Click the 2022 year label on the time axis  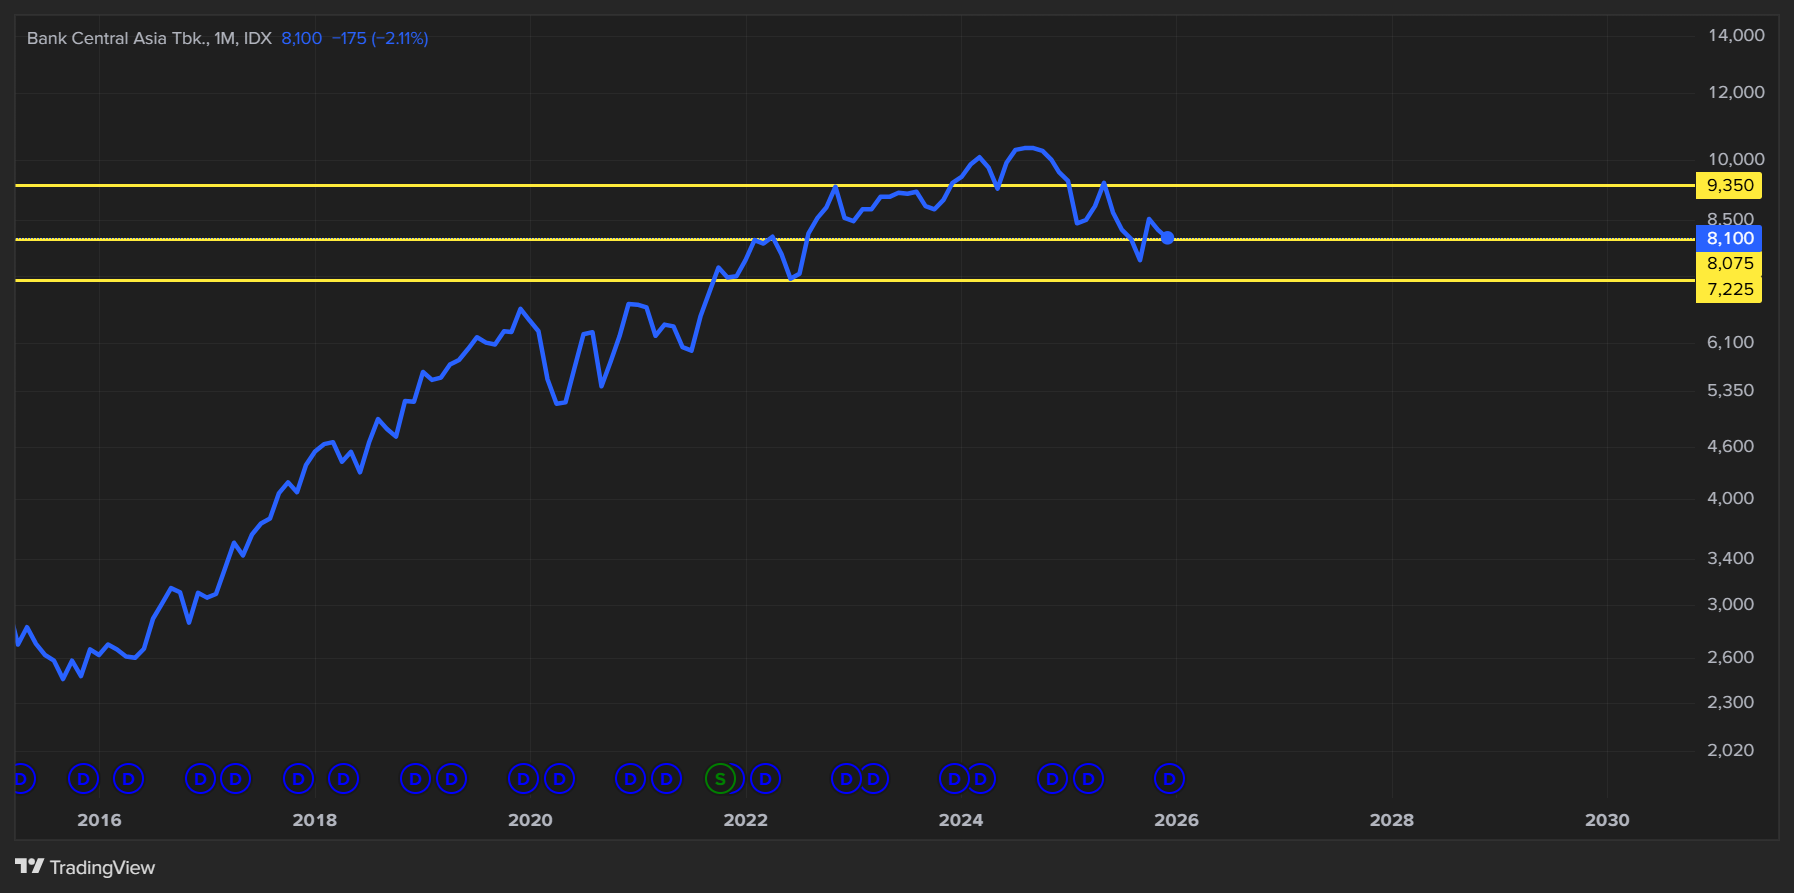[746, 820]
